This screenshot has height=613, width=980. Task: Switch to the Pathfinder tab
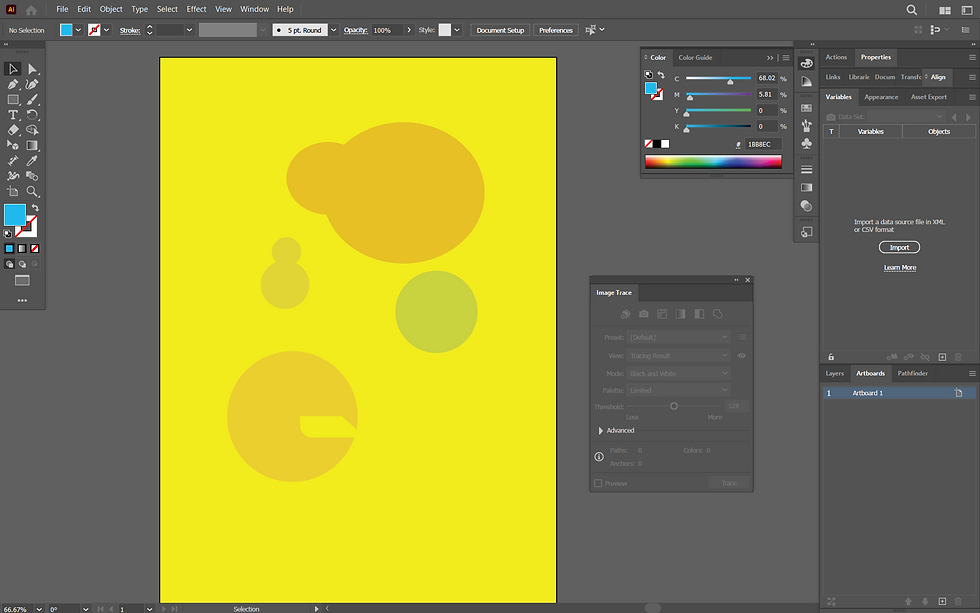pyautogui.click(x=912, y=374)
